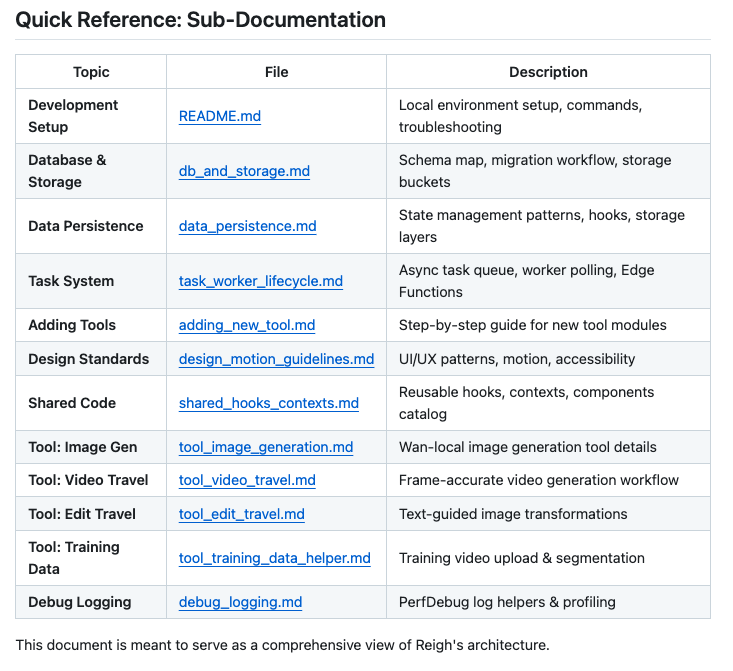Click the 'File' column header
This screenshot has width=733, height=671.
pos(276,72)
